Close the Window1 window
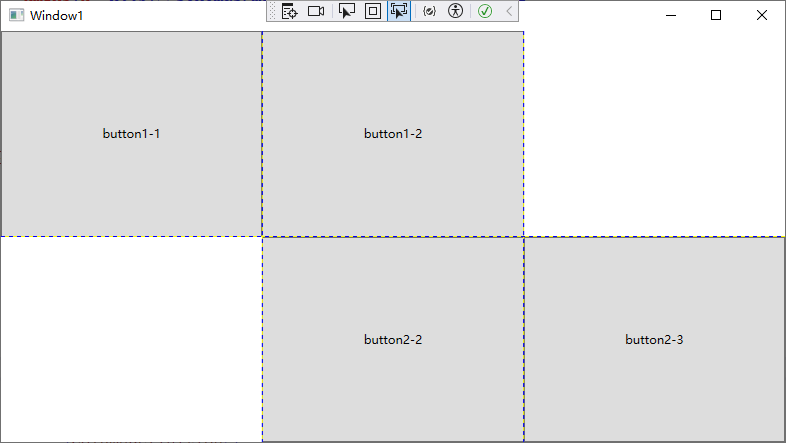The height and width of the screenshot is (443, 786). (x=762, y=16)
